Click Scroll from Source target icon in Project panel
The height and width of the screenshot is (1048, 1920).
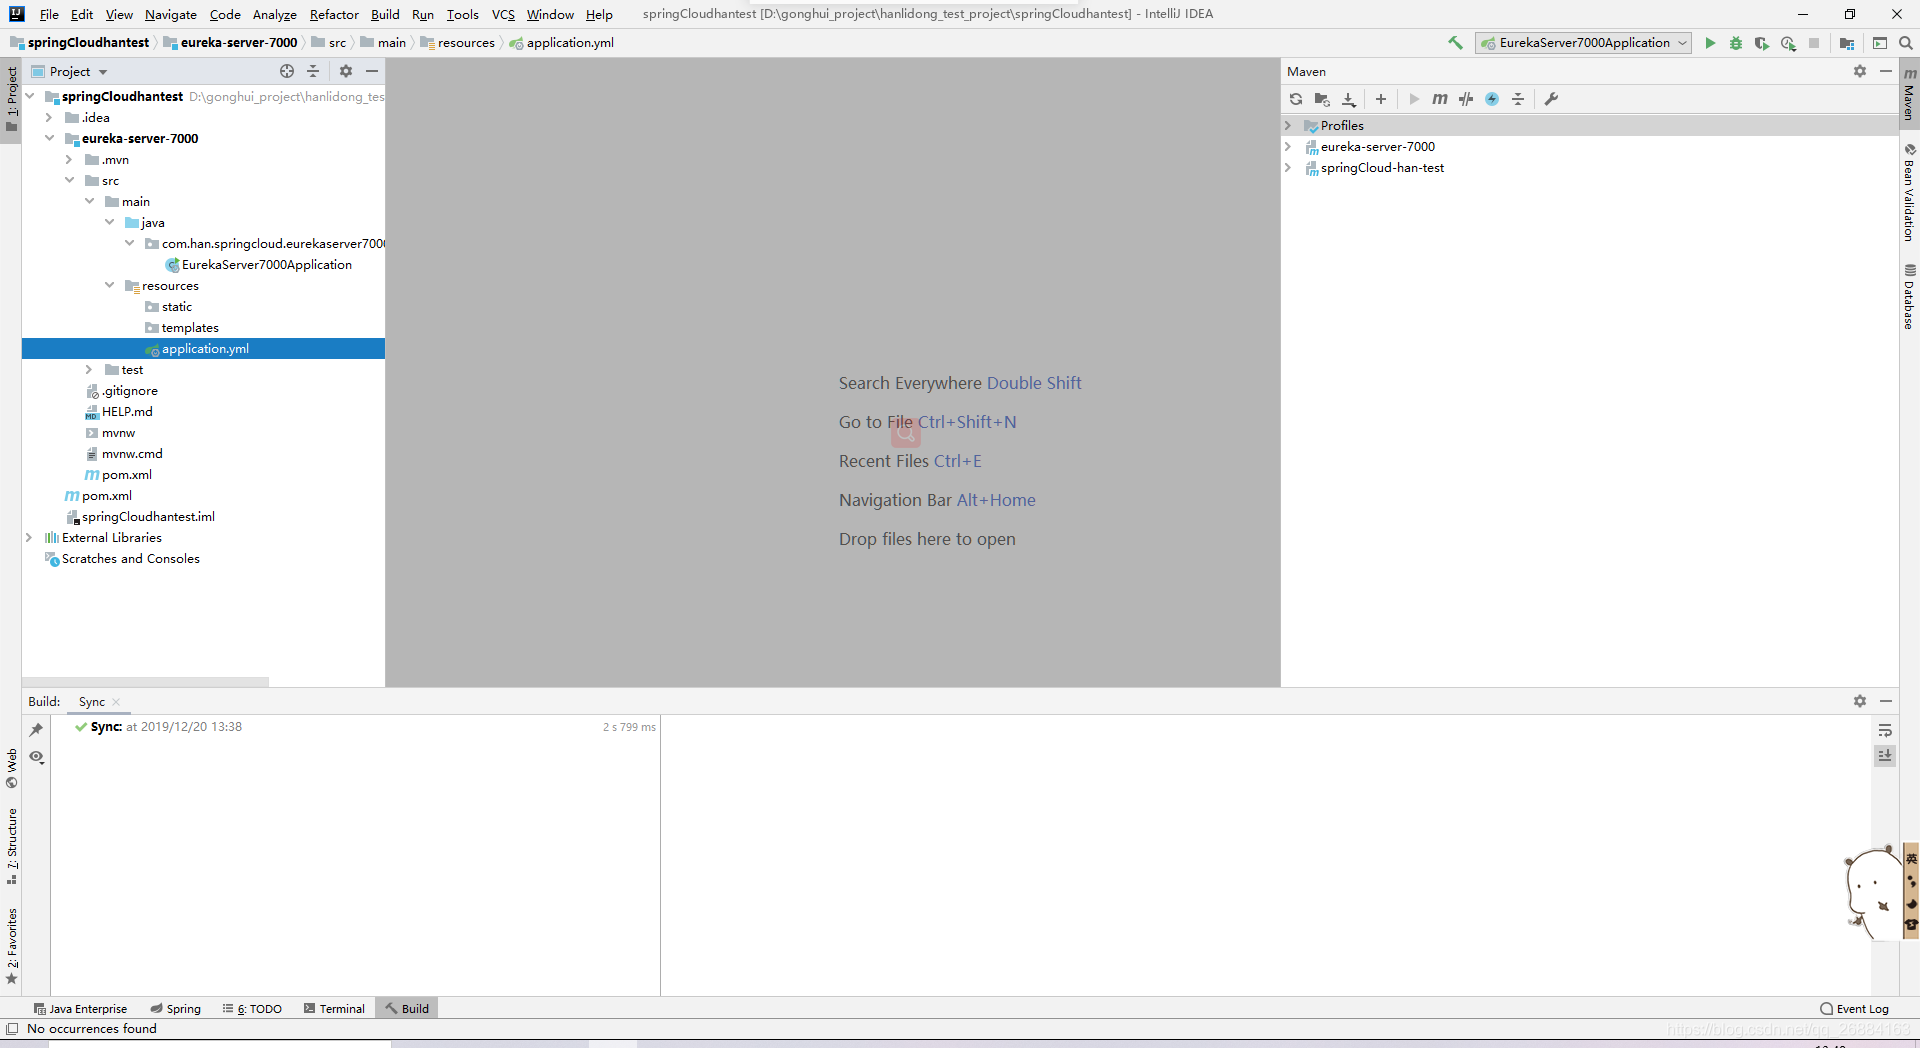tap(287, 71)
